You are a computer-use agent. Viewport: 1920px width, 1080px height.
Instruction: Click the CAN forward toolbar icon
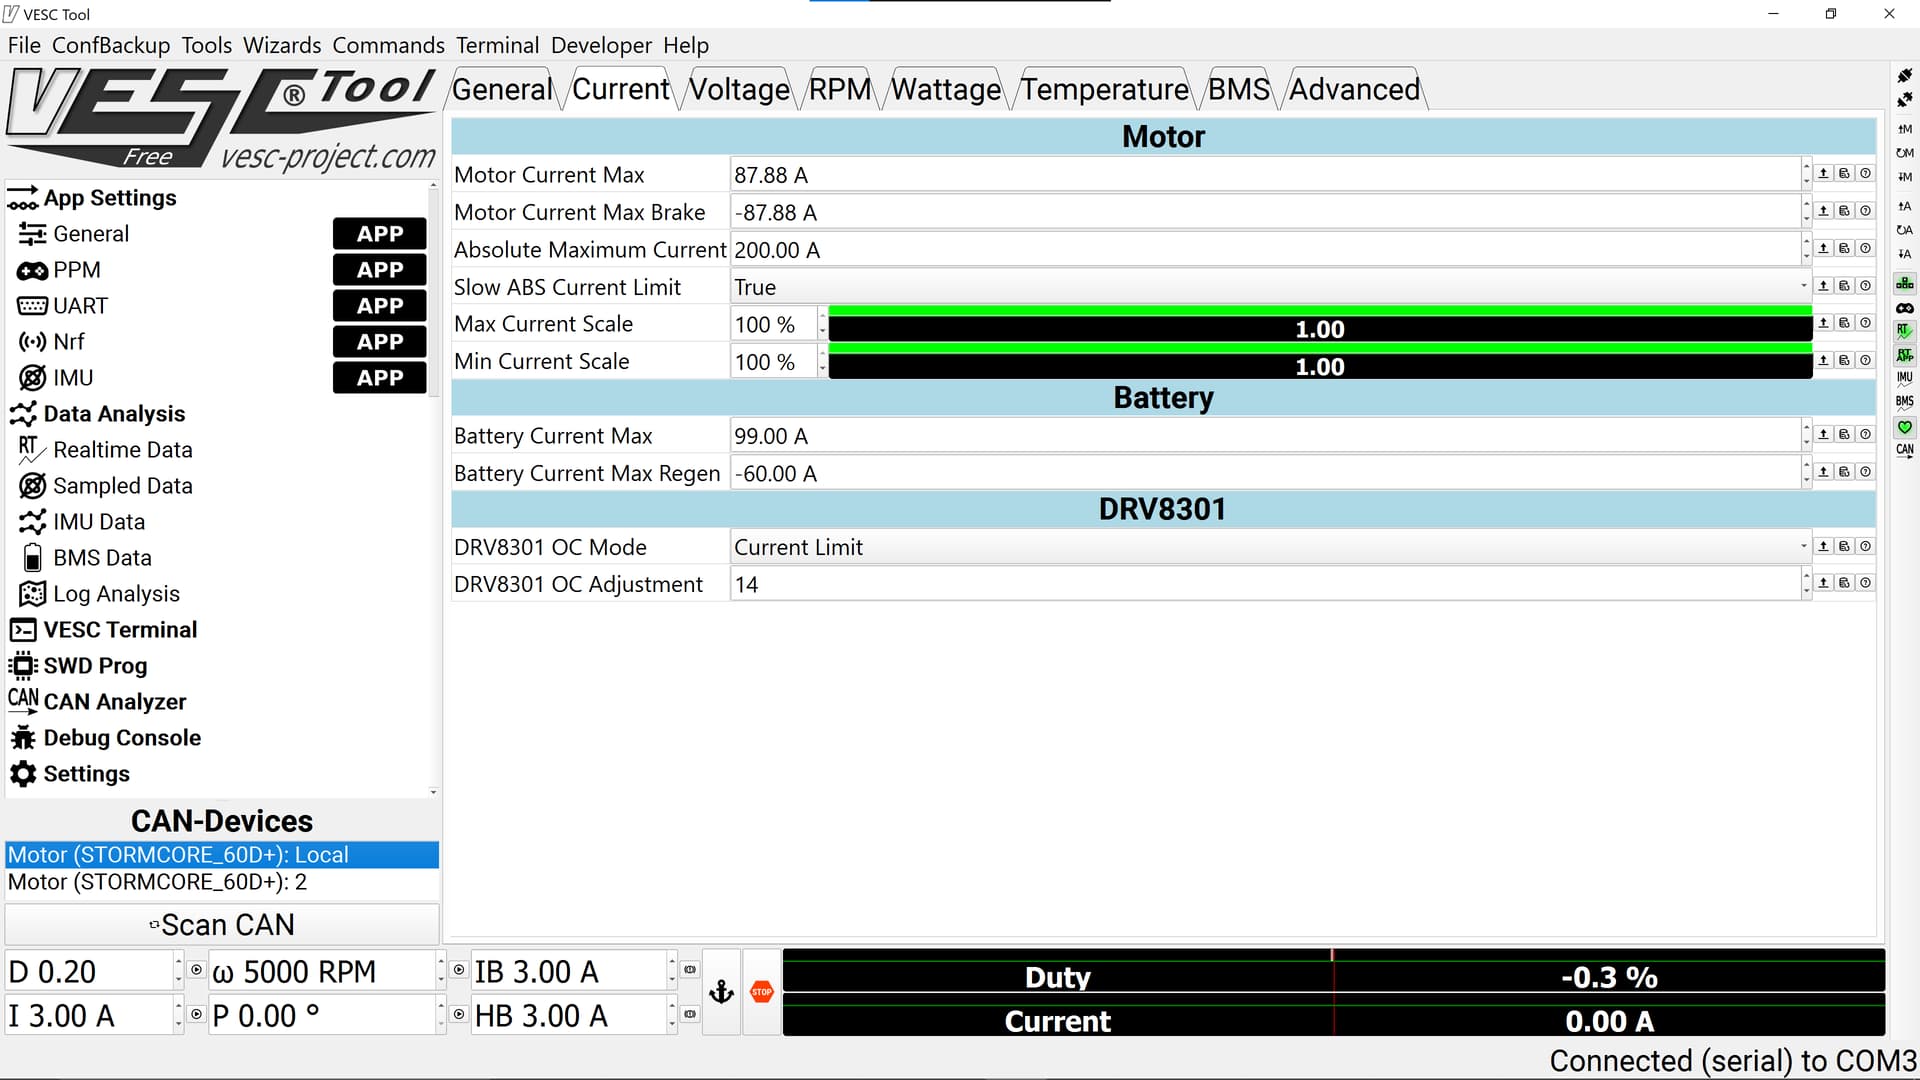1904,450
